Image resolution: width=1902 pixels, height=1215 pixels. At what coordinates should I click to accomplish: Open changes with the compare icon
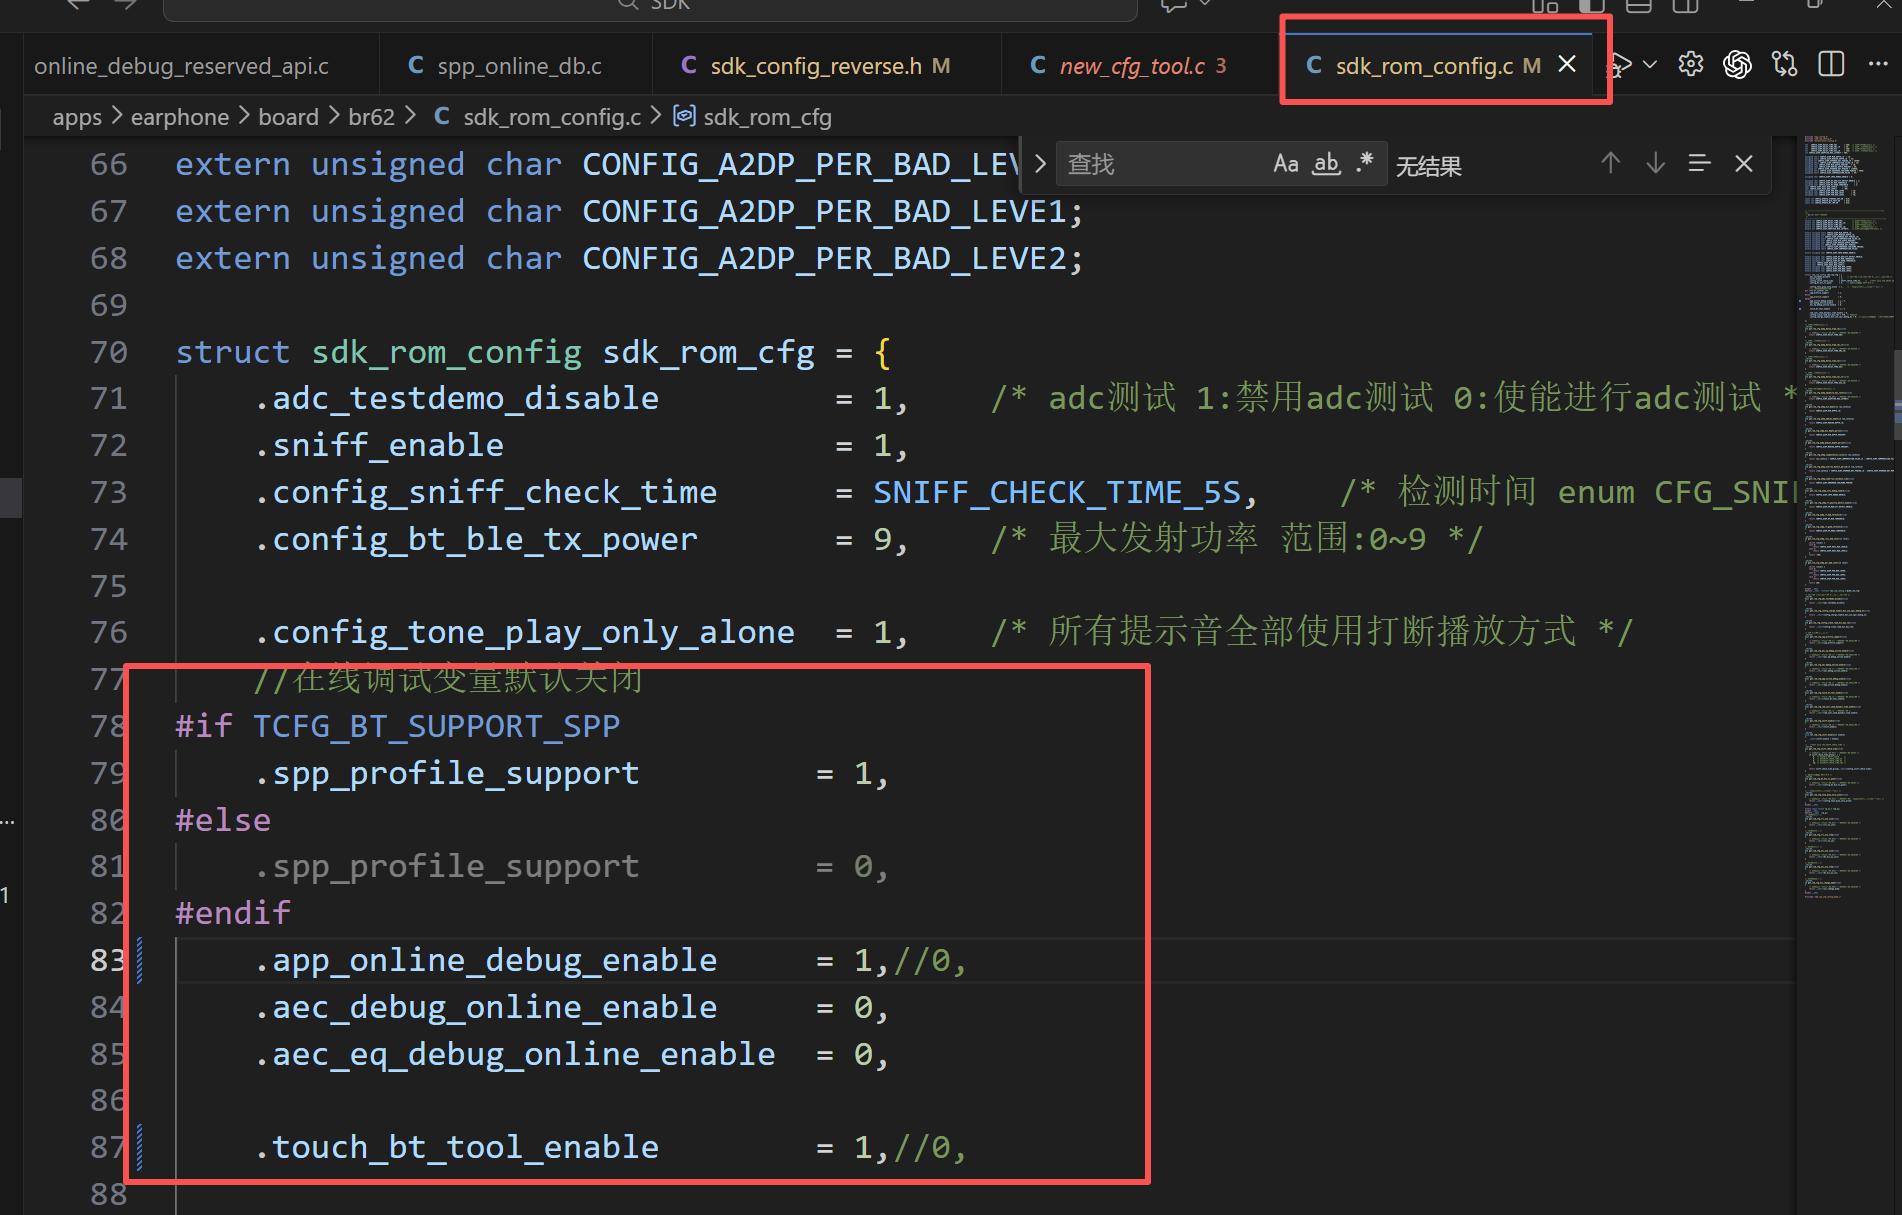[x=1784, y=65]
